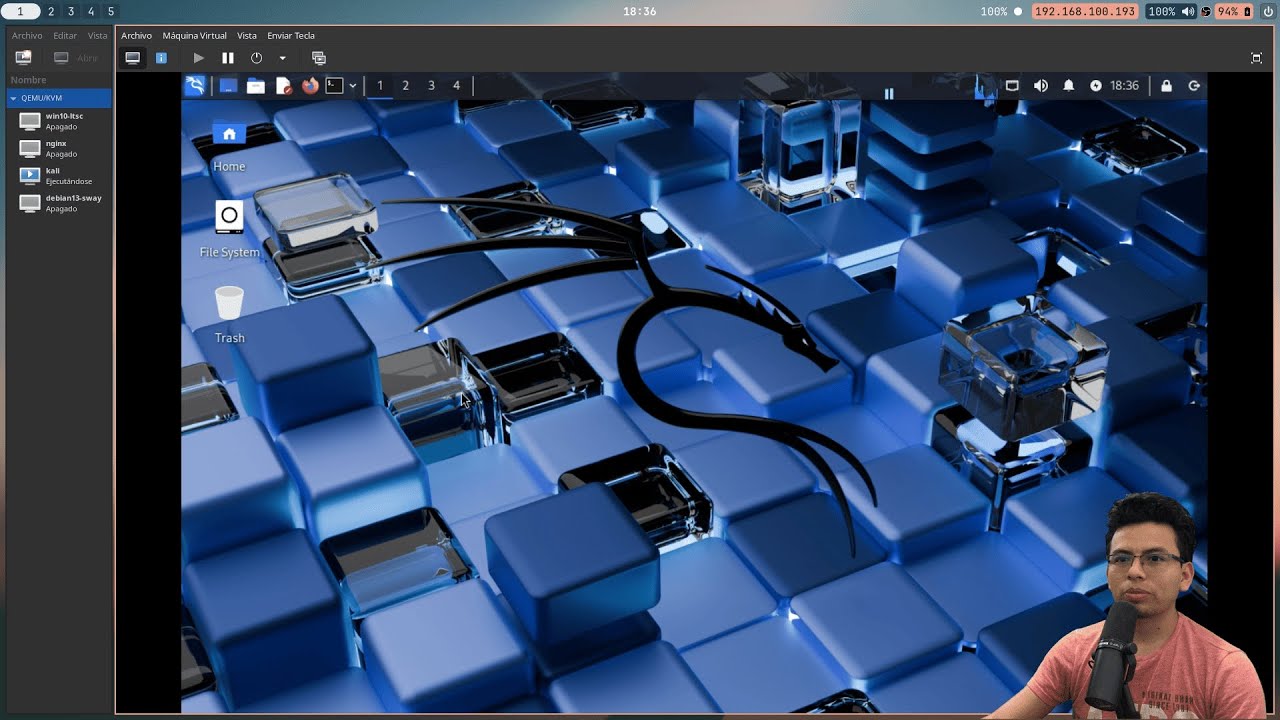The height and width of the screenshot is (720, 1280).
Task: Open the Kali applications menu dragon icon
Action: [195, 86]
